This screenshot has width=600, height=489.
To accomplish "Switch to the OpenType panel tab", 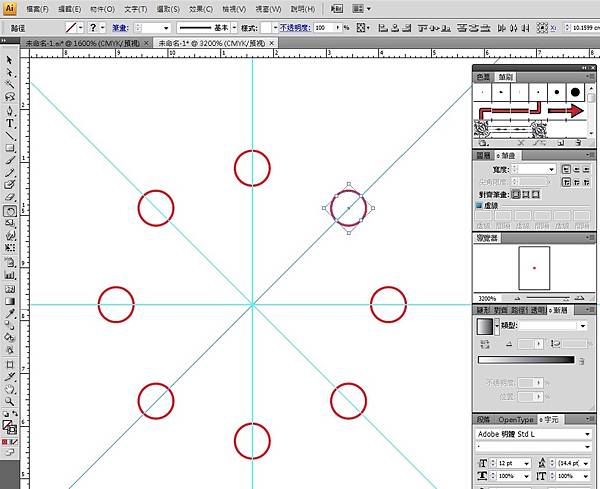I will (x=515, y=420).
